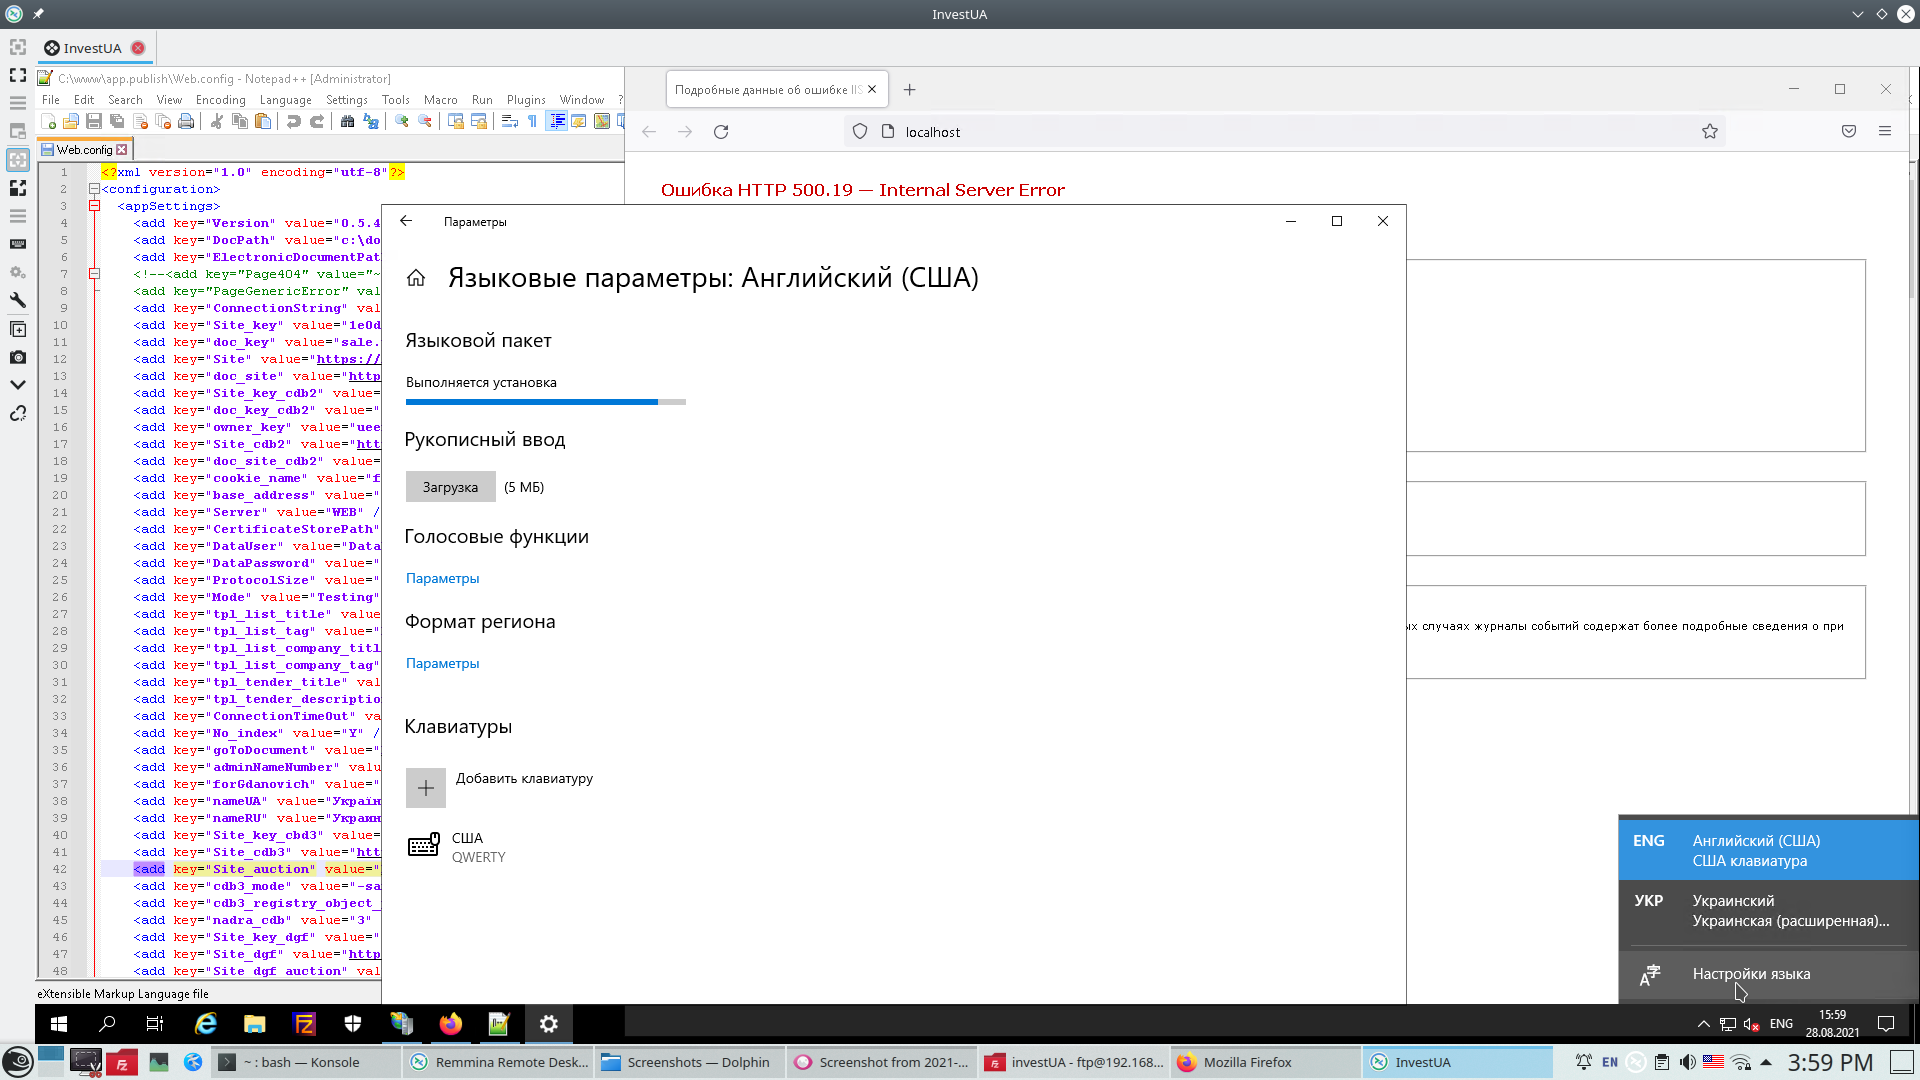Open the Plugins menu
This screenshot has height=1080, width=1920.
pos(526,100)
